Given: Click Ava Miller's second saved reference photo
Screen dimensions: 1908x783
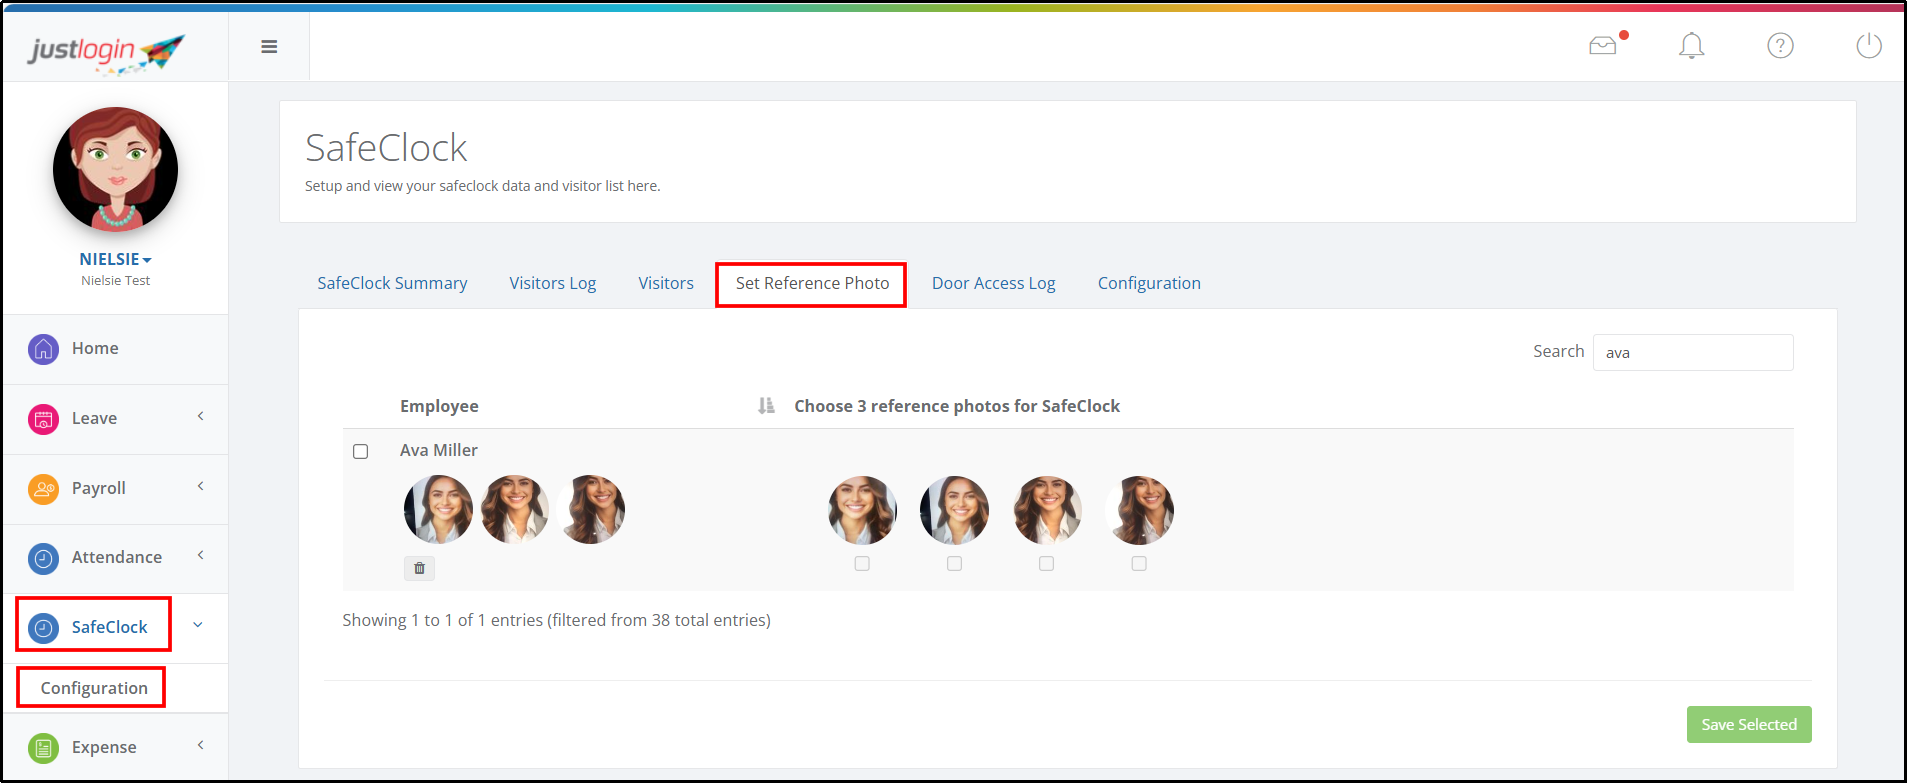Looking at the screenshot, I should (515, 509).
